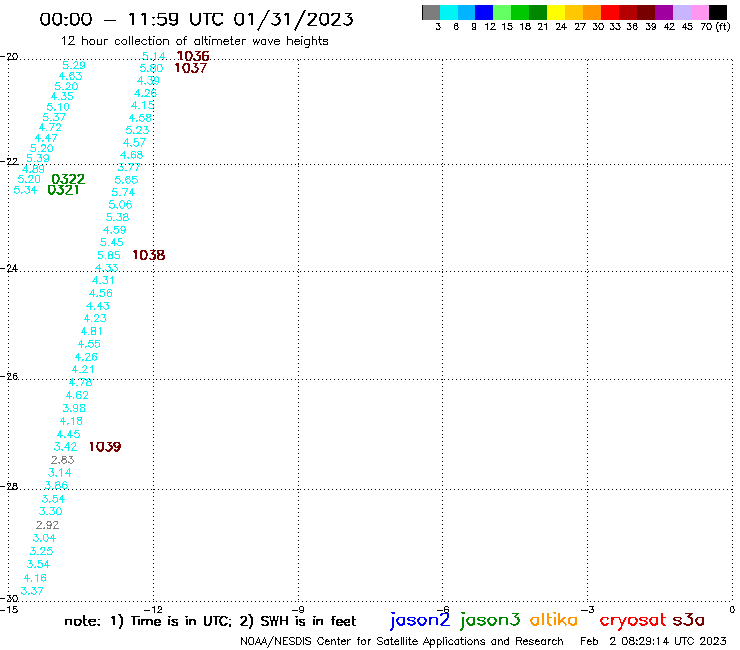The width and height of the screenshot is (740, 650).
Task: Select the wave height value 4.63
Action: (x=70, y=76)
